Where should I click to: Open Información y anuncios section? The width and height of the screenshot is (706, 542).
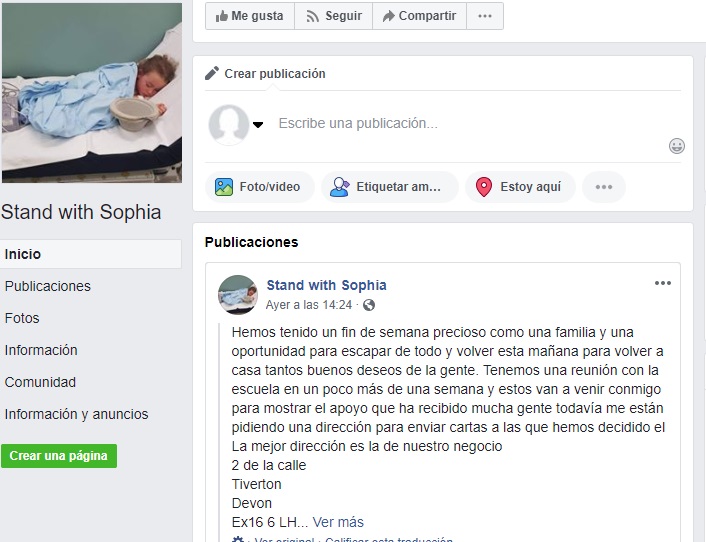click(77, 414)
